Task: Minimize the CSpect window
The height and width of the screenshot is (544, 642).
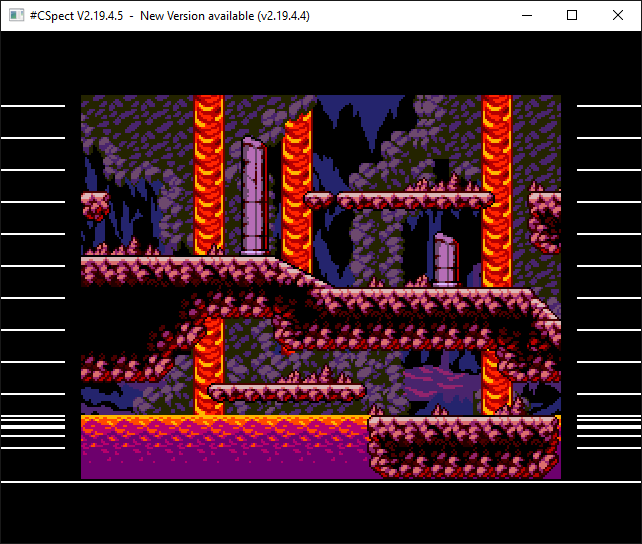Action: [x=527, y=16]
